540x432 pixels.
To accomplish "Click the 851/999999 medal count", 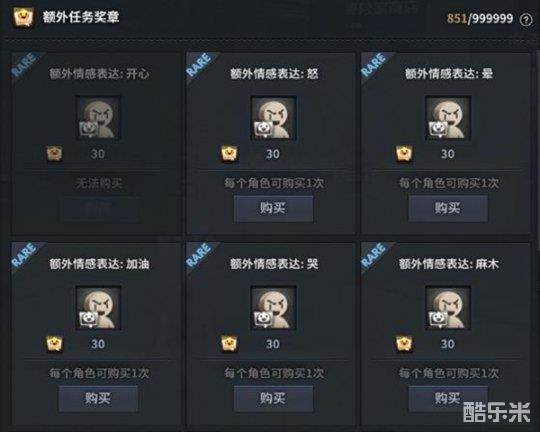I will coord(480,18).
